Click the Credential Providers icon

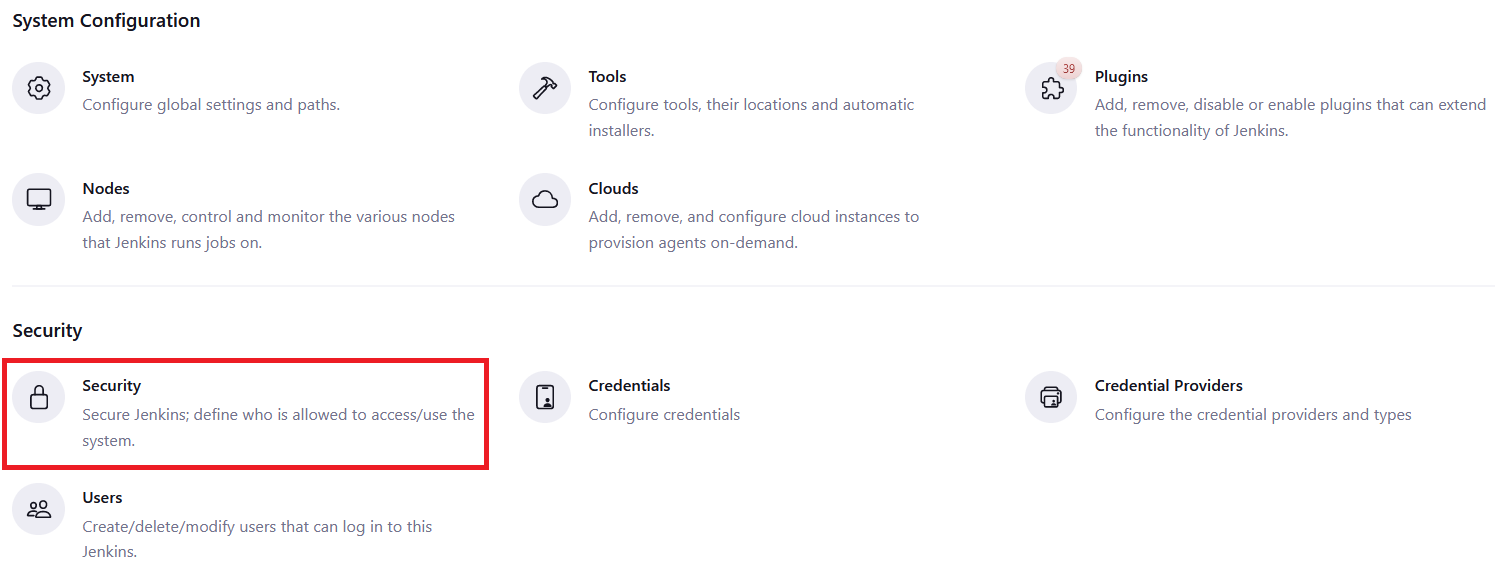1051,397
